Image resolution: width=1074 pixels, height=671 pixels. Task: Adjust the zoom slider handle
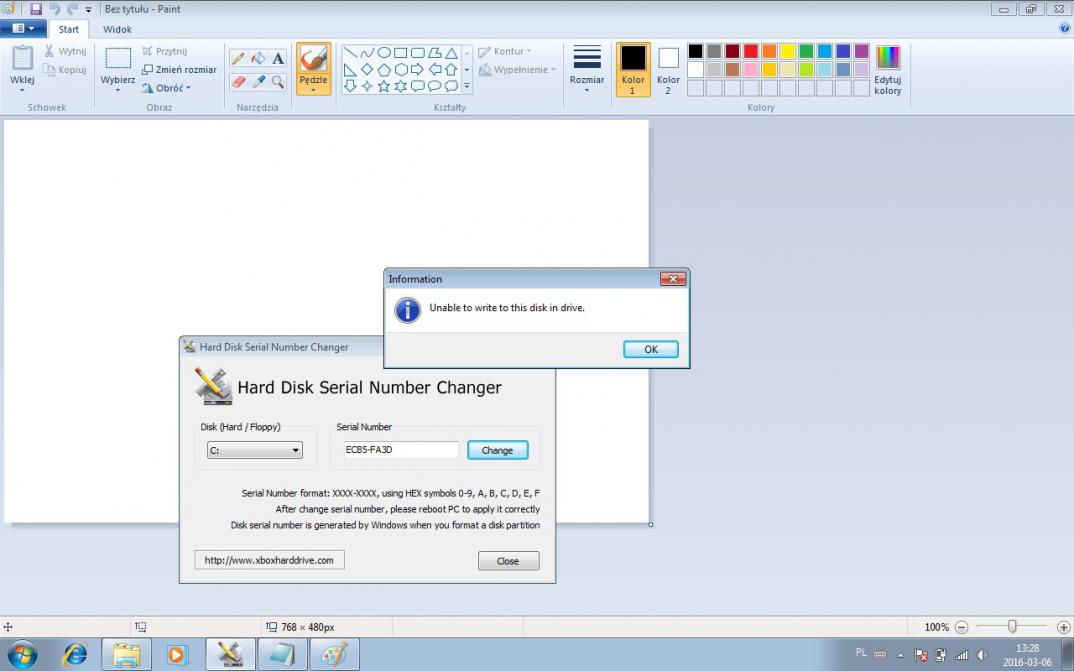coord(1012,626)
